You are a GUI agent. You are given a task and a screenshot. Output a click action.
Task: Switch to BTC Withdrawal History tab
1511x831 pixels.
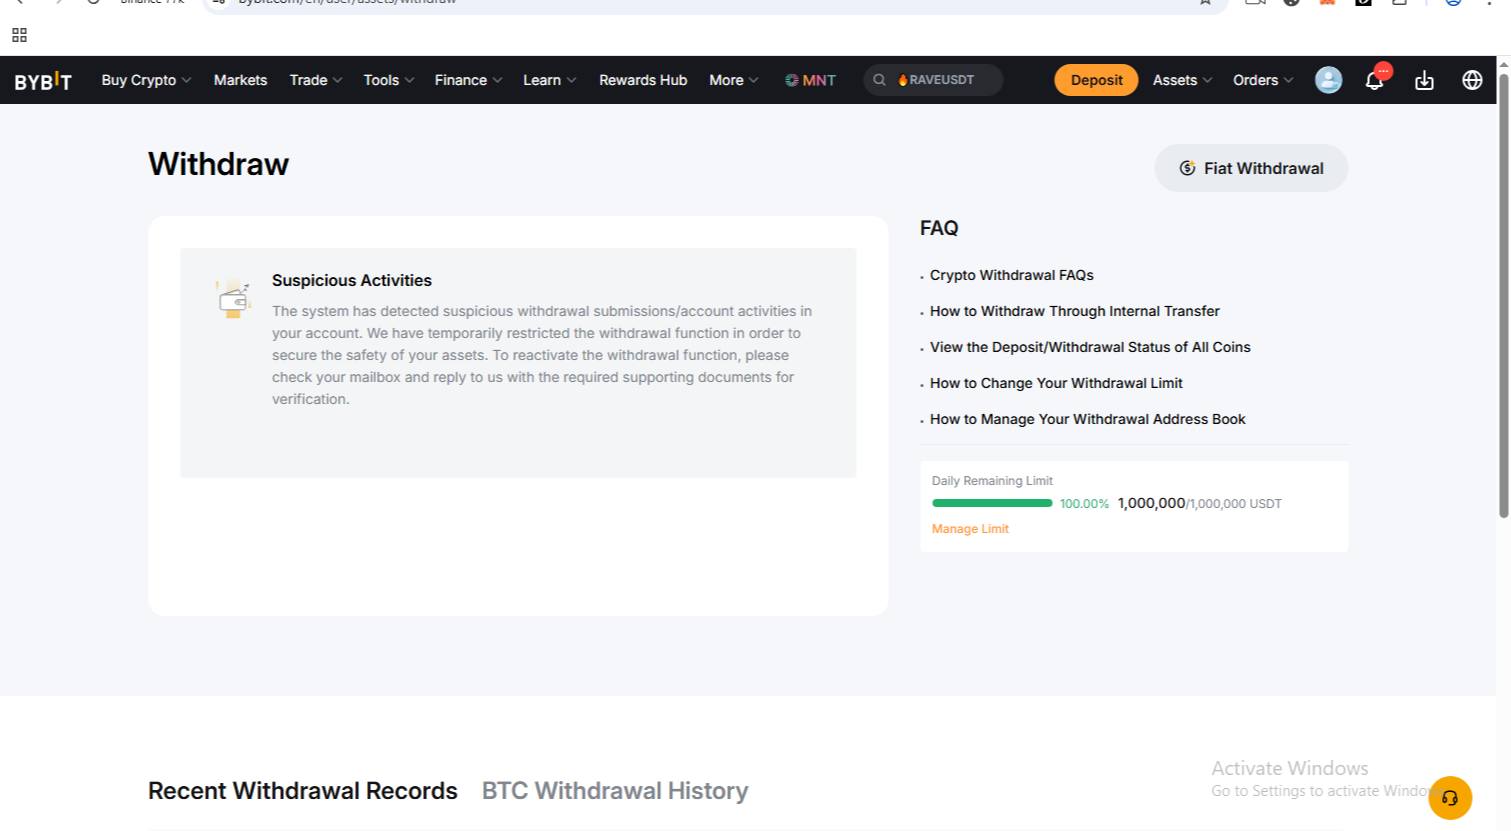tap(615, 791)
